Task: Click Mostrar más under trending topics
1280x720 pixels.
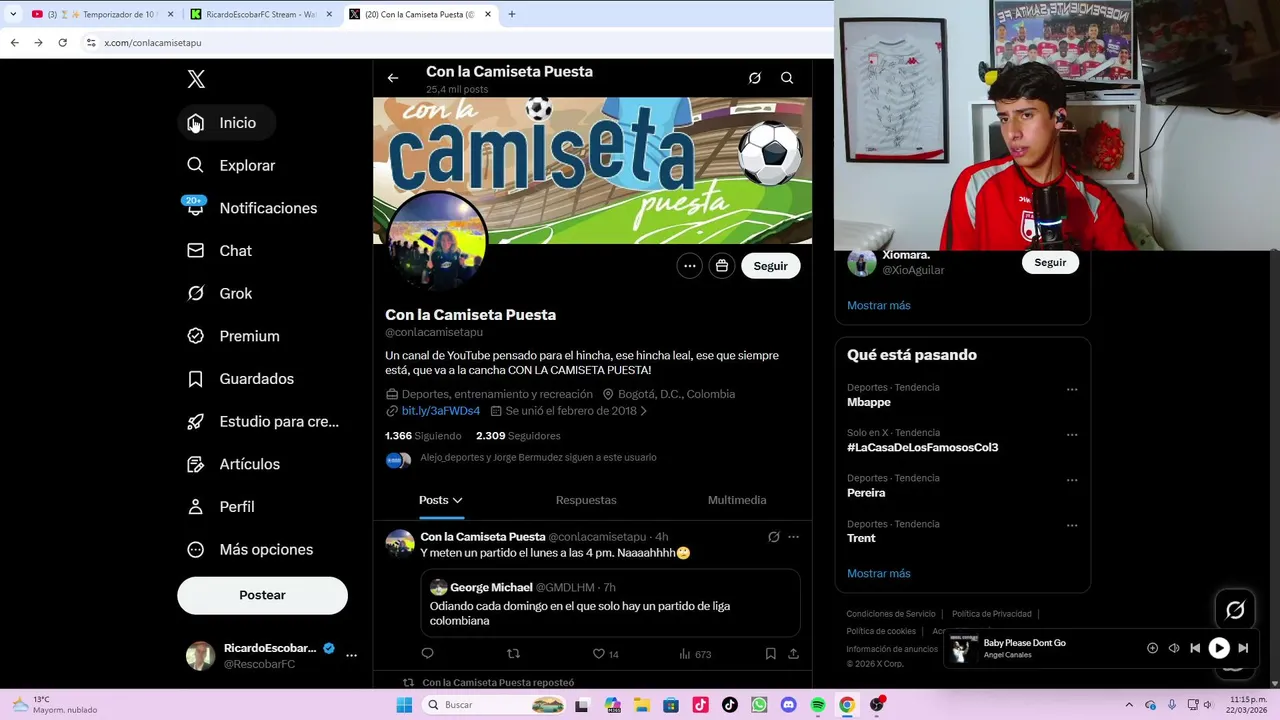Action: tap(879, 574)
